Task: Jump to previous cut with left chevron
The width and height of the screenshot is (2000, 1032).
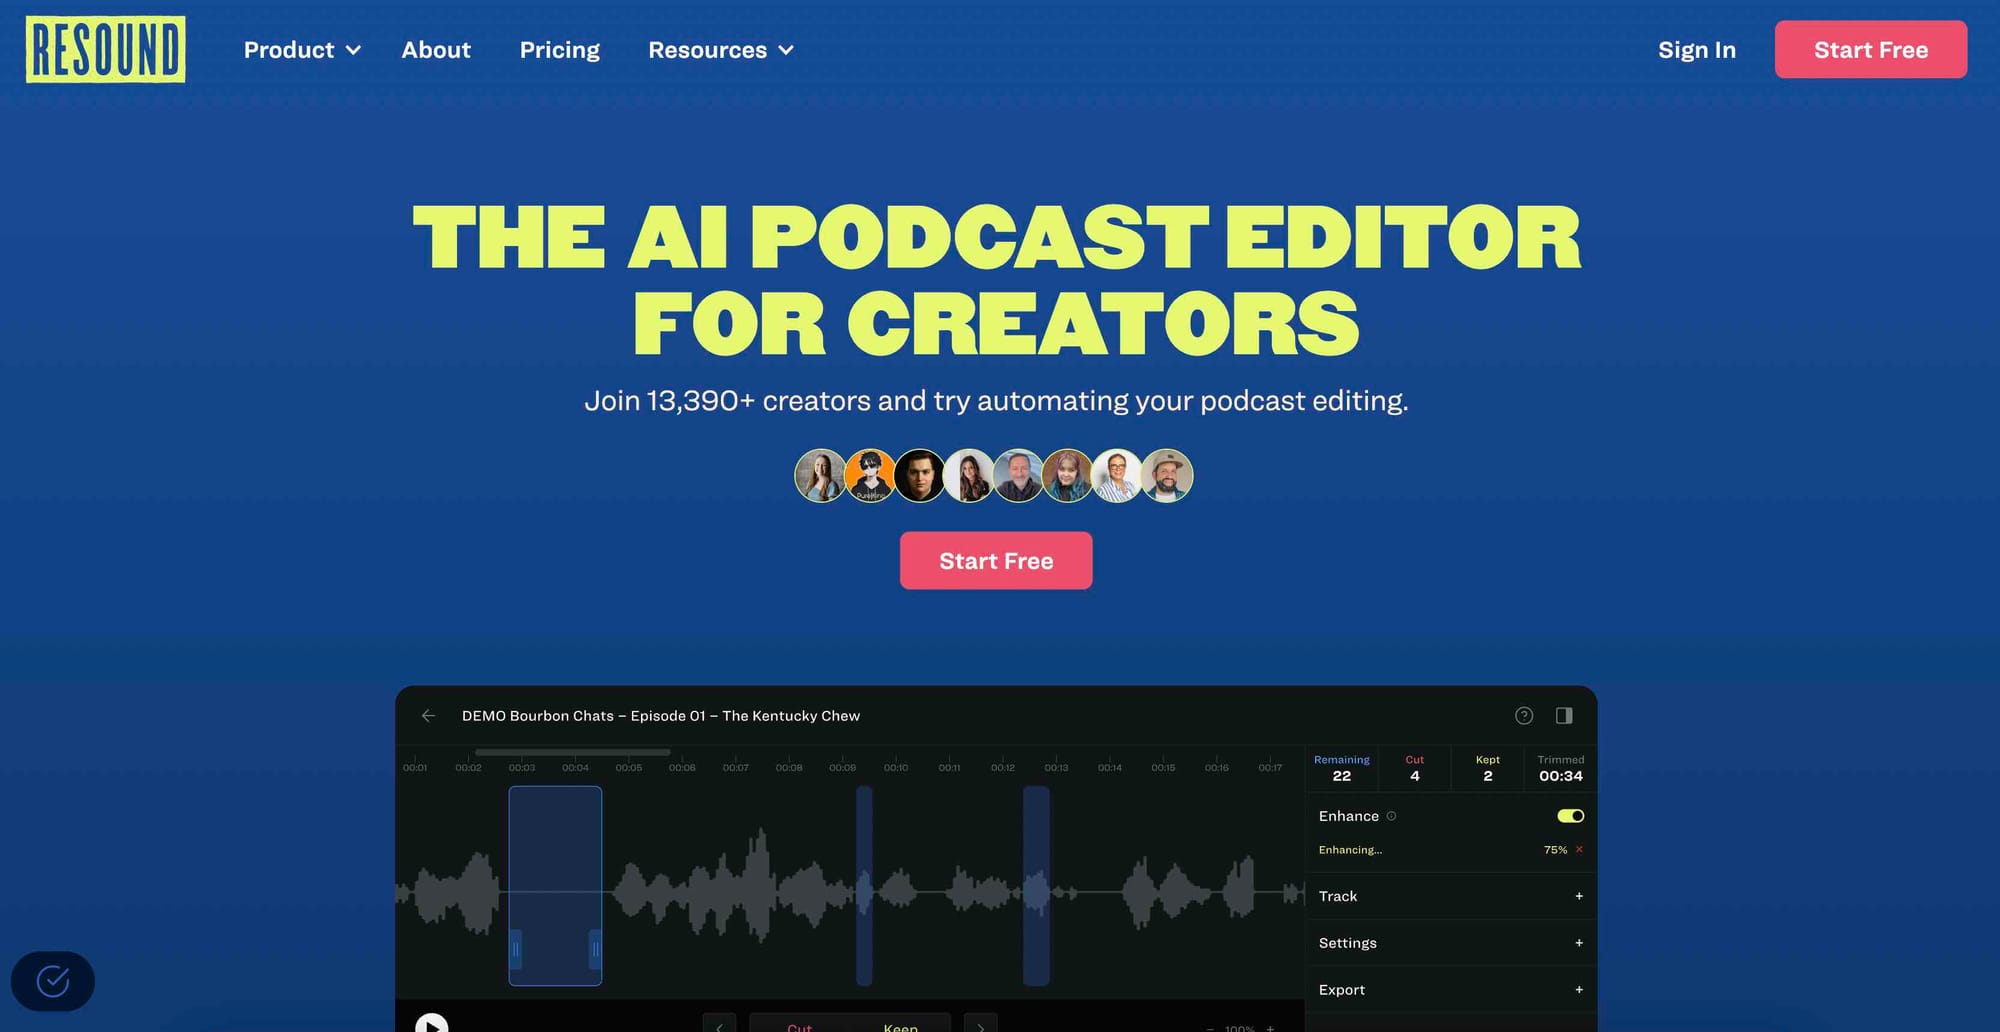Action: point(720,1026)
